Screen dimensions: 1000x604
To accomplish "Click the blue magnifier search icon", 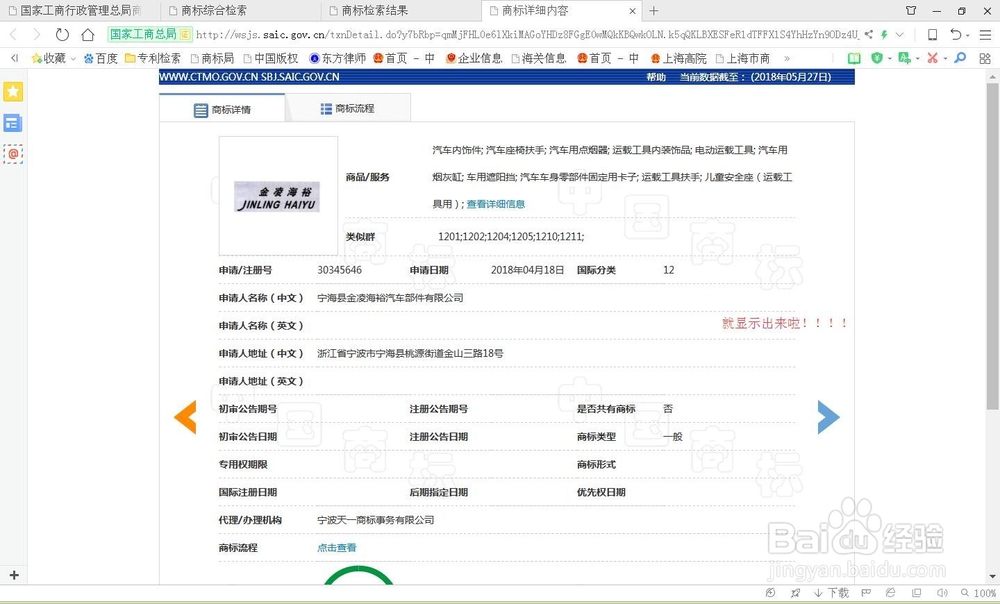I will coord(960,58).
